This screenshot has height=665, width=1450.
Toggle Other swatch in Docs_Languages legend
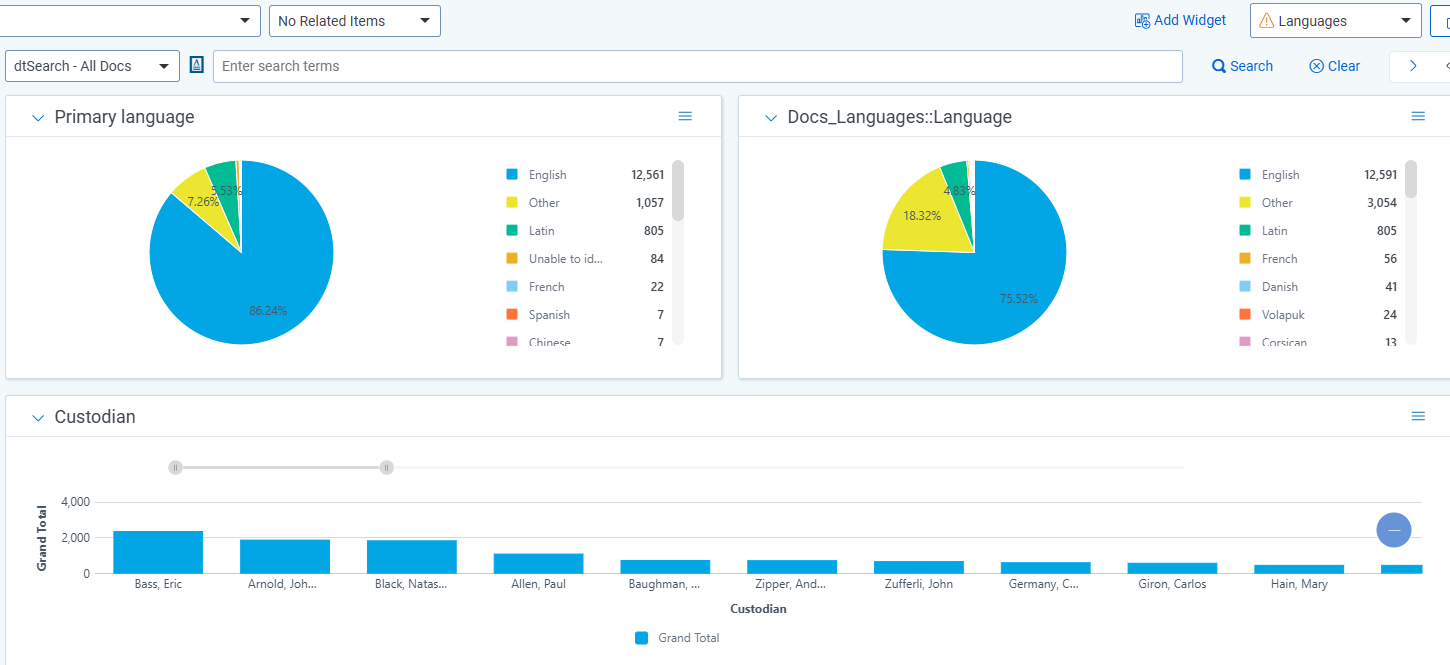point(1245,202)
